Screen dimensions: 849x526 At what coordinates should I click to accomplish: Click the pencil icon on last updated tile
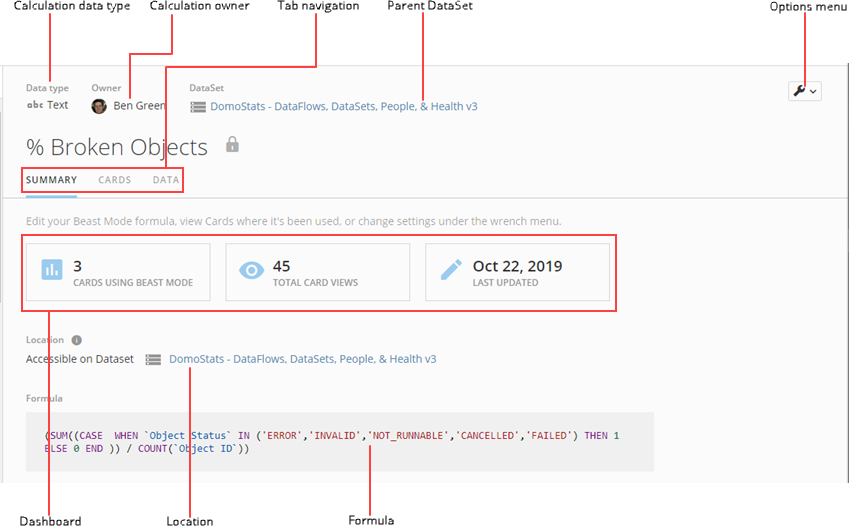(x=451, y=270)
